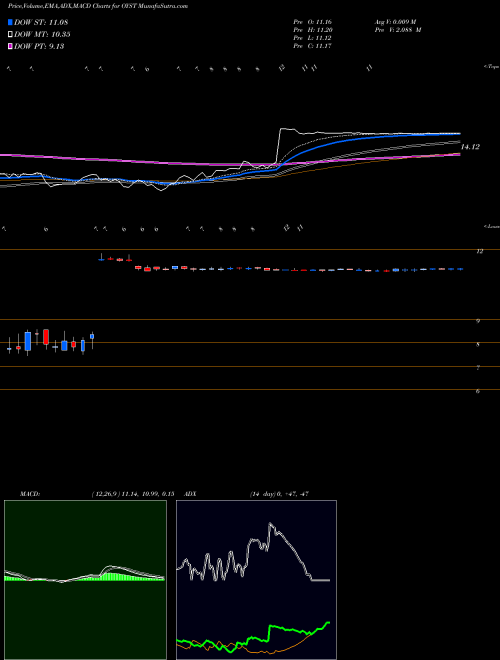Viewport: 500px width, 660px height.
Task: Click the 'Pre L: 11.12' low value
Action: click(x=313, y=38)
